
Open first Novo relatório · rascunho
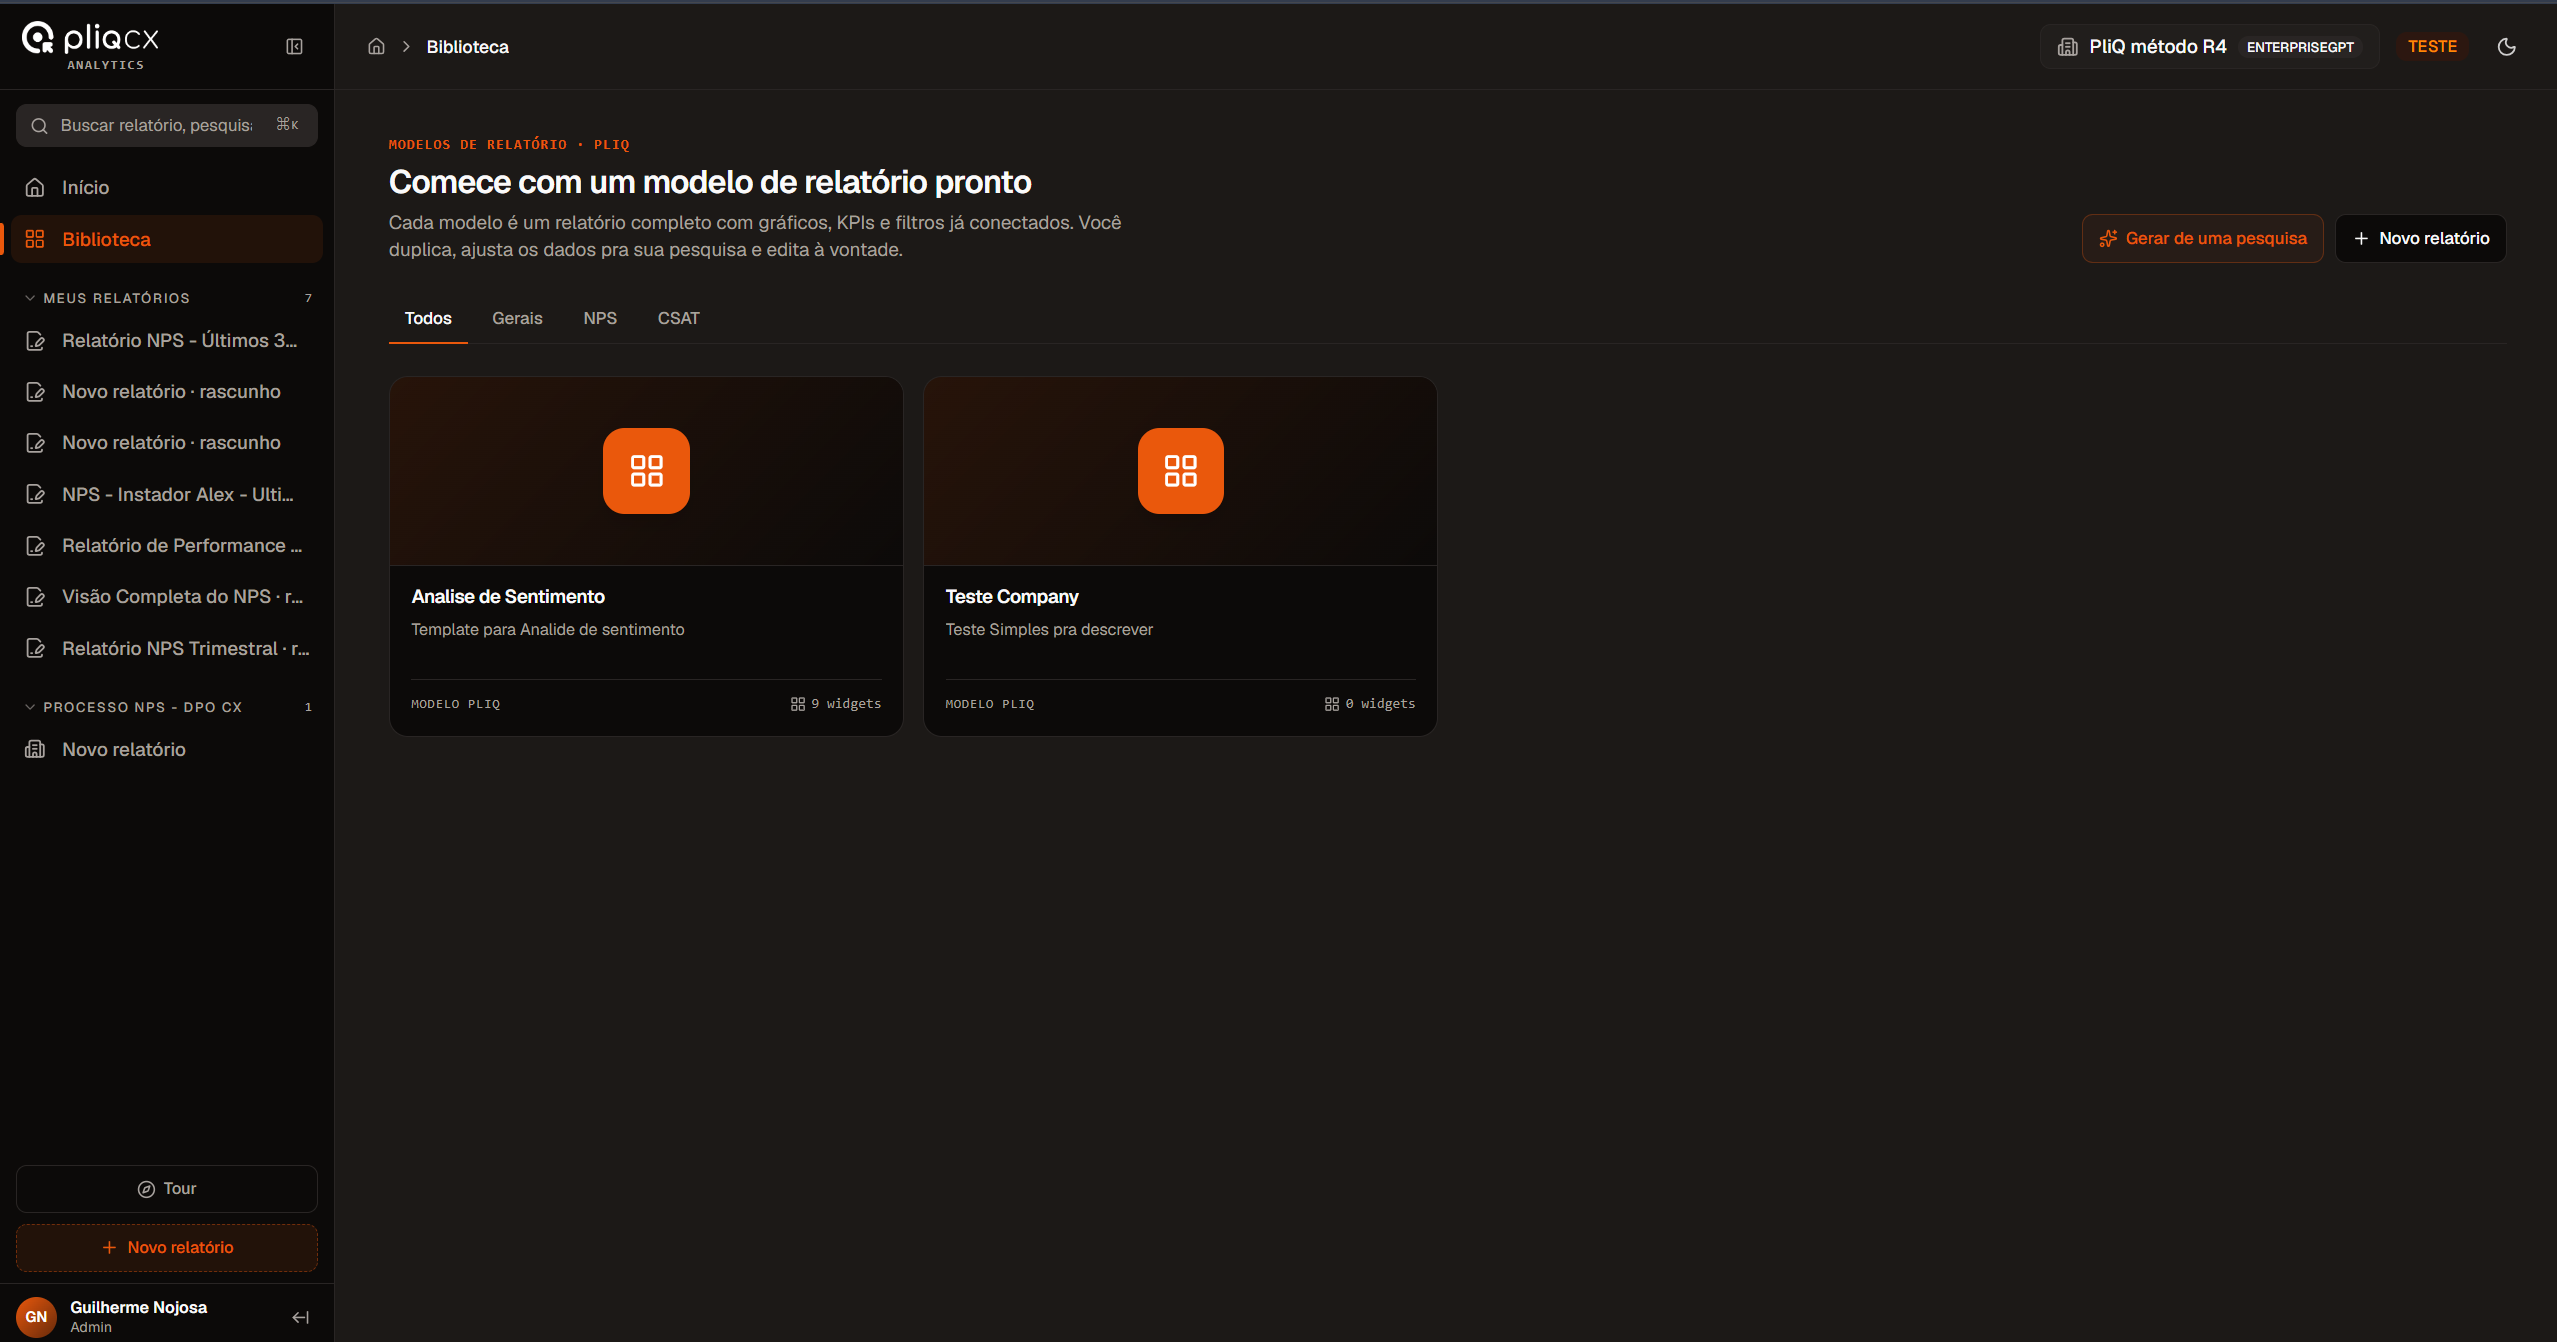pyautogui.click(x=167, y=392)
